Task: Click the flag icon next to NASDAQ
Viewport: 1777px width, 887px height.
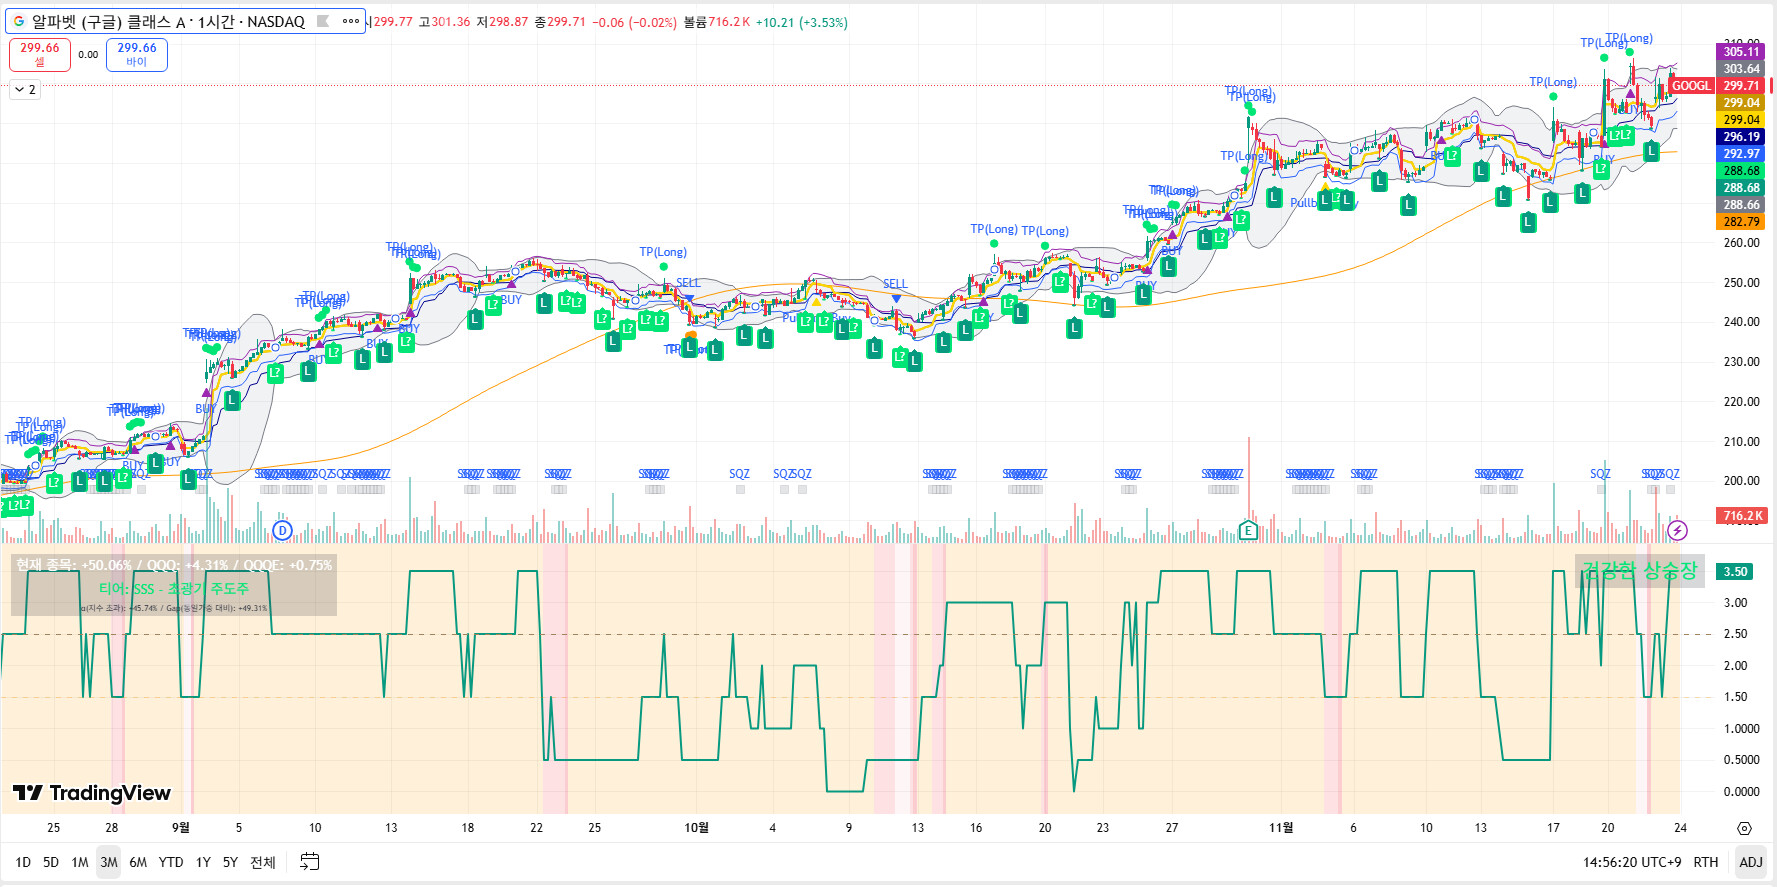Action: click(323, 21)
